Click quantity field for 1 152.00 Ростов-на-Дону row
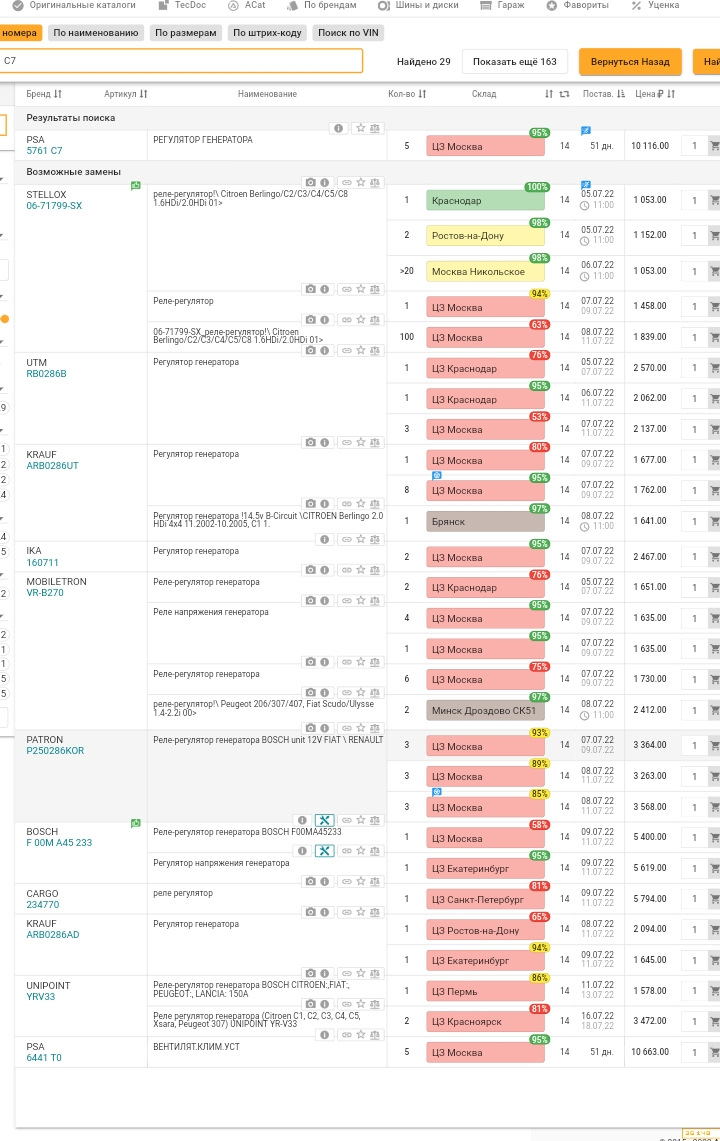 [x=694, y=235]
